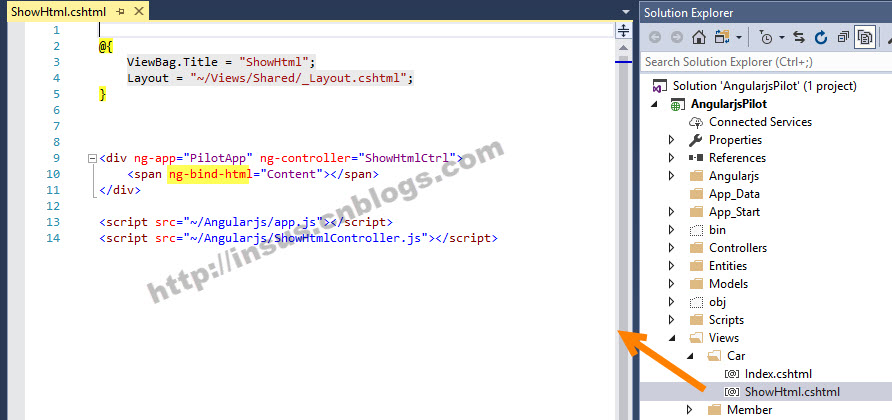
Task: Click the open Views folder icon
Action: click(x=696, y=338)
